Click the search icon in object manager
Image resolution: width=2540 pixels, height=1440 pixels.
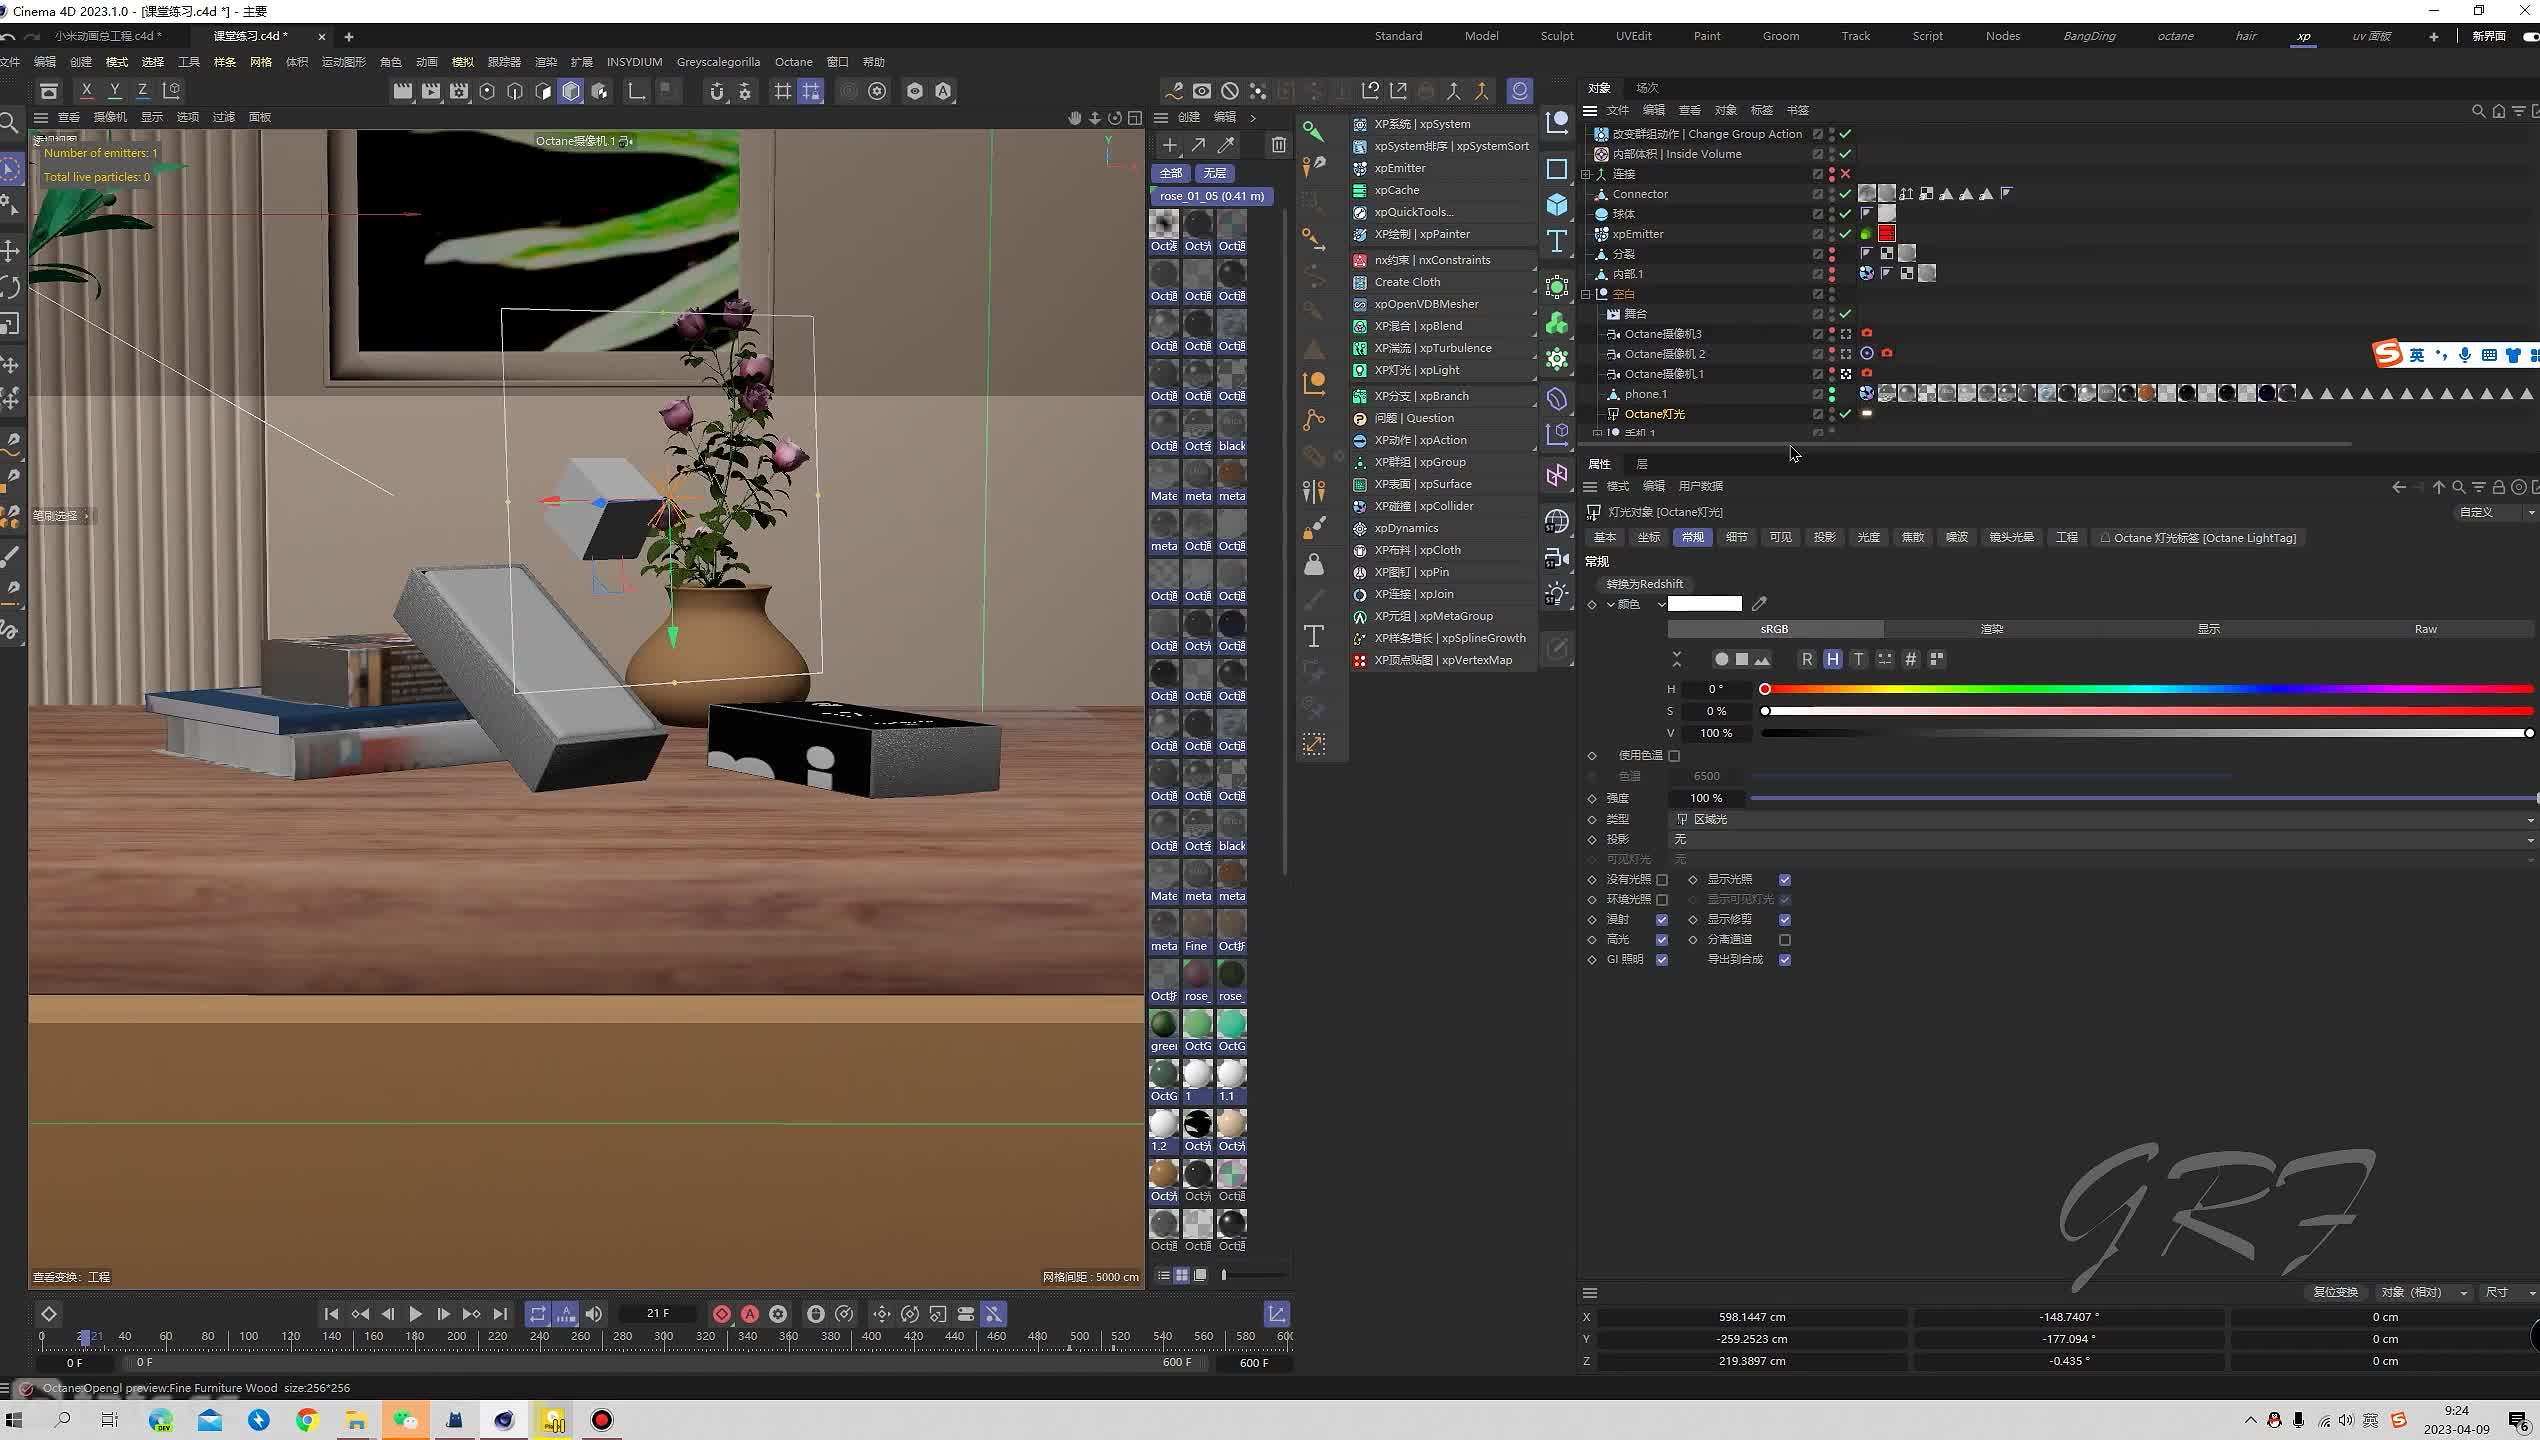click(2479, 111)
